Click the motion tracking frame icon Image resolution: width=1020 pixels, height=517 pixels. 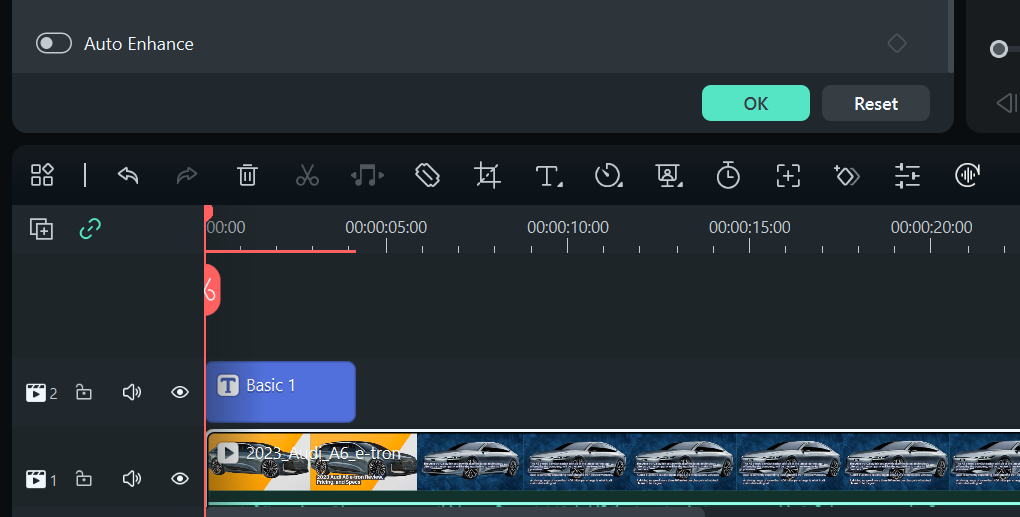coord(788,175)
